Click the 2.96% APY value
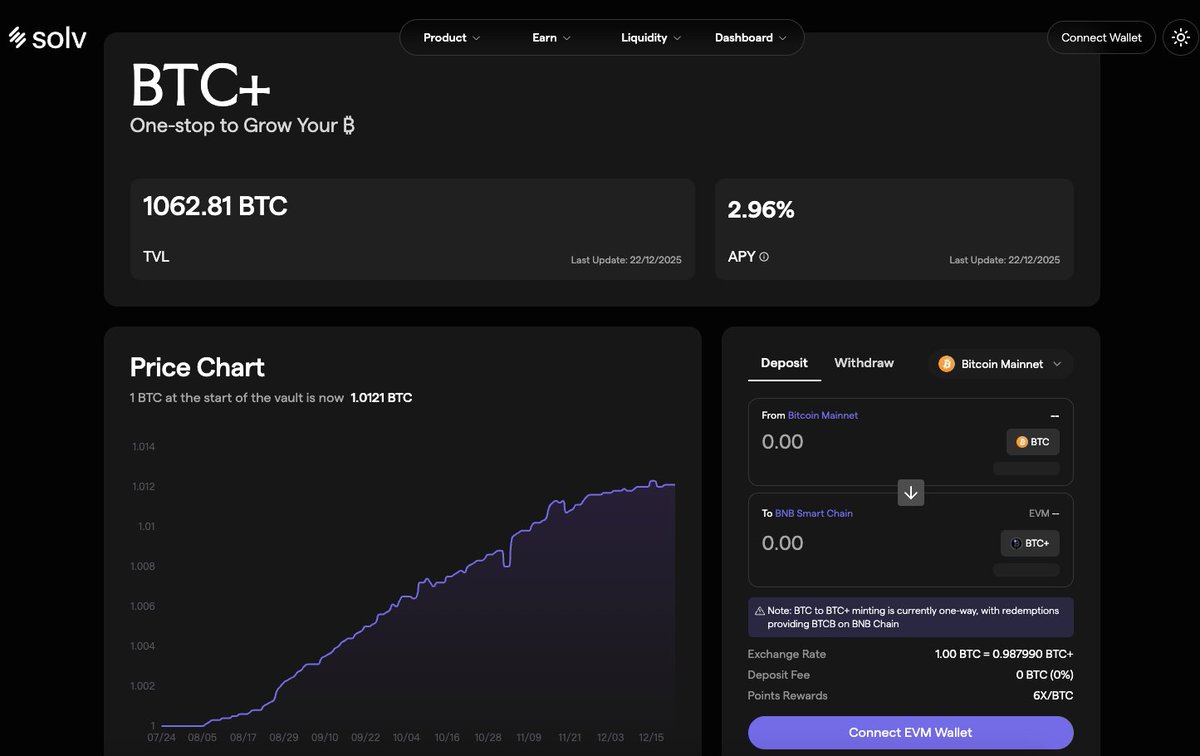The height and width of the screenshot is (756, 1200). click(761, 210)
